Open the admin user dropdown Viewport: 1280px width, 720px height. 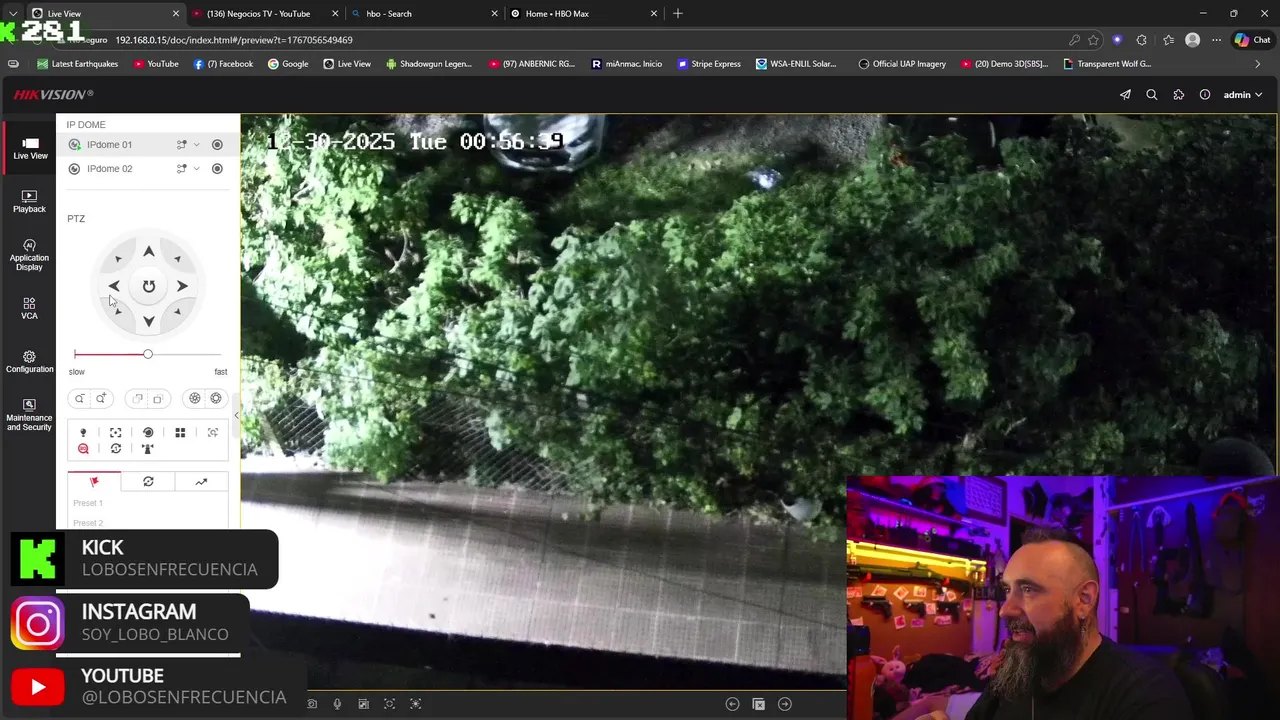click(1243, 95)
